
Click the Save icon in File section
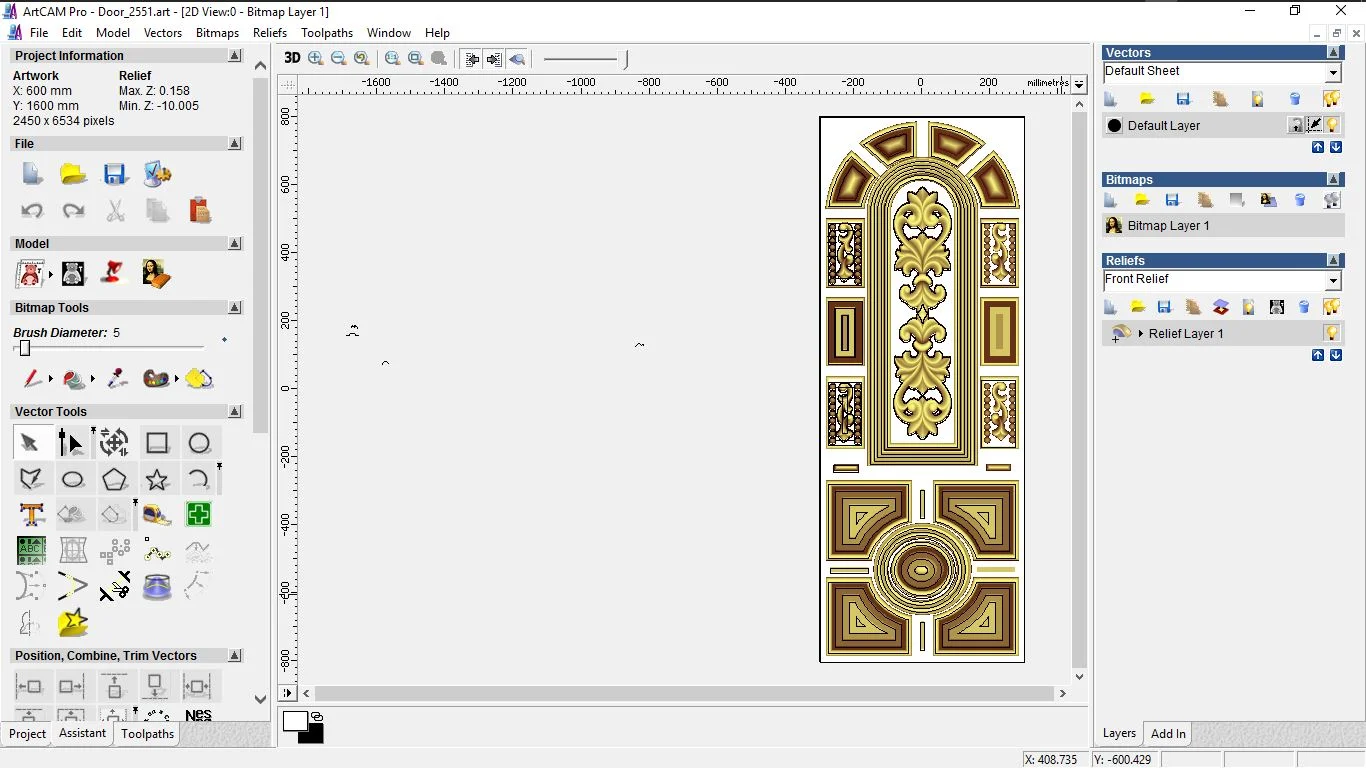[x=115, y=174]
